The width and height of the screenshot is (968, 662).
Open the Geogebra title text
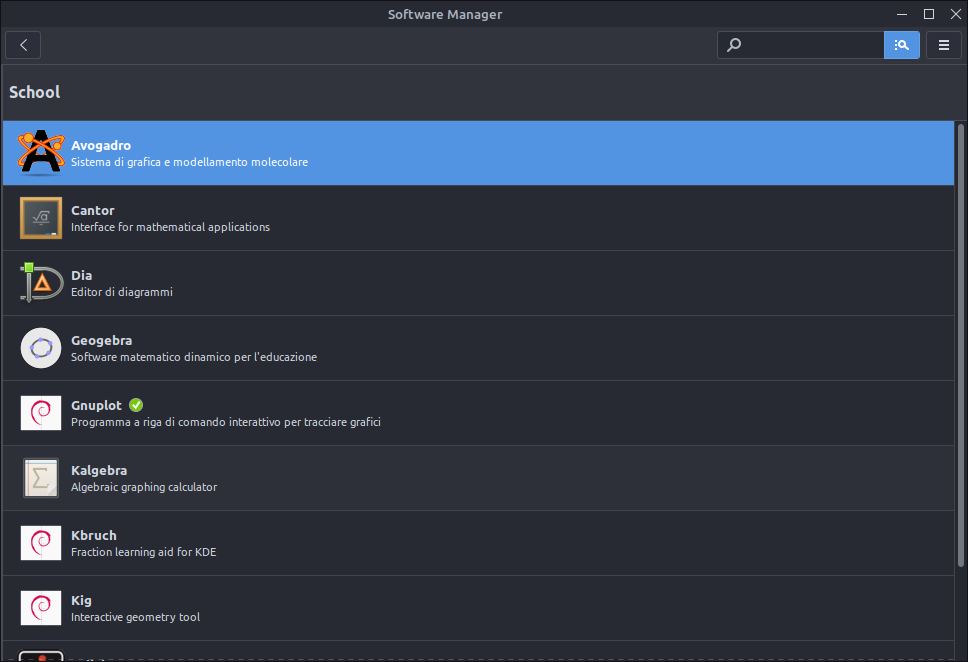pyautogui.click(x=101, y=341)
